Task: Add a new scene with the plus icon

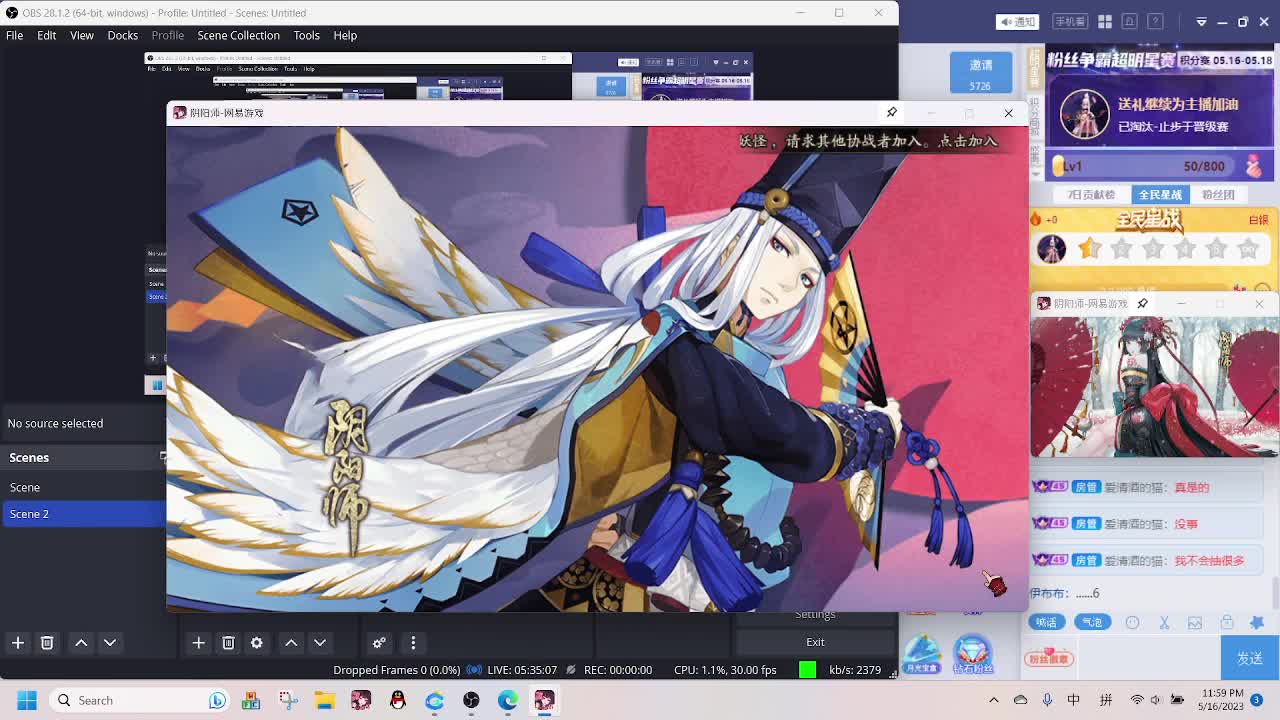Action: [17, 643]
